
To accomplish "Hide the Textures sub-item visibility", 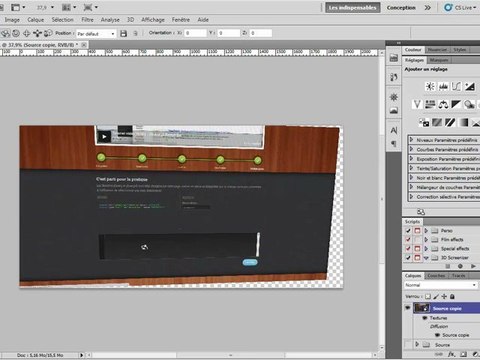I will coord(425,318).
